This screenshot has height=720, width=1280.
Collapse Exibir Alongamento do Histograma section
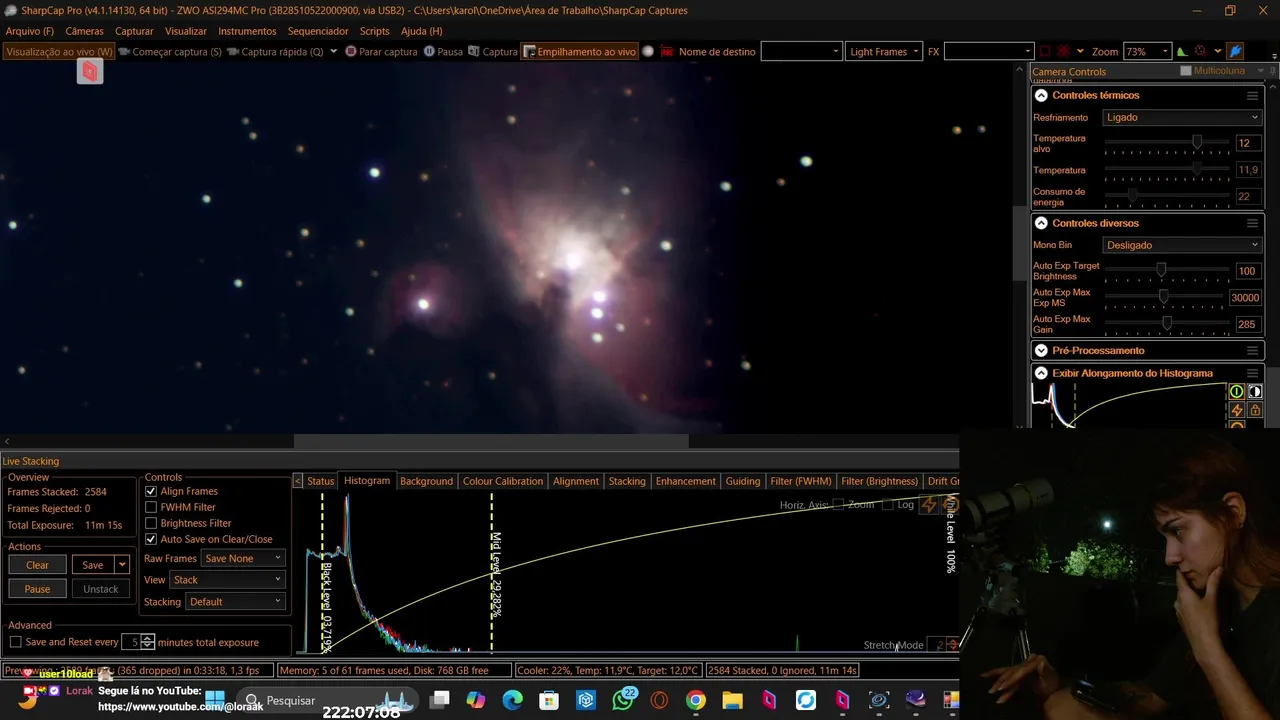(1041, 373)
